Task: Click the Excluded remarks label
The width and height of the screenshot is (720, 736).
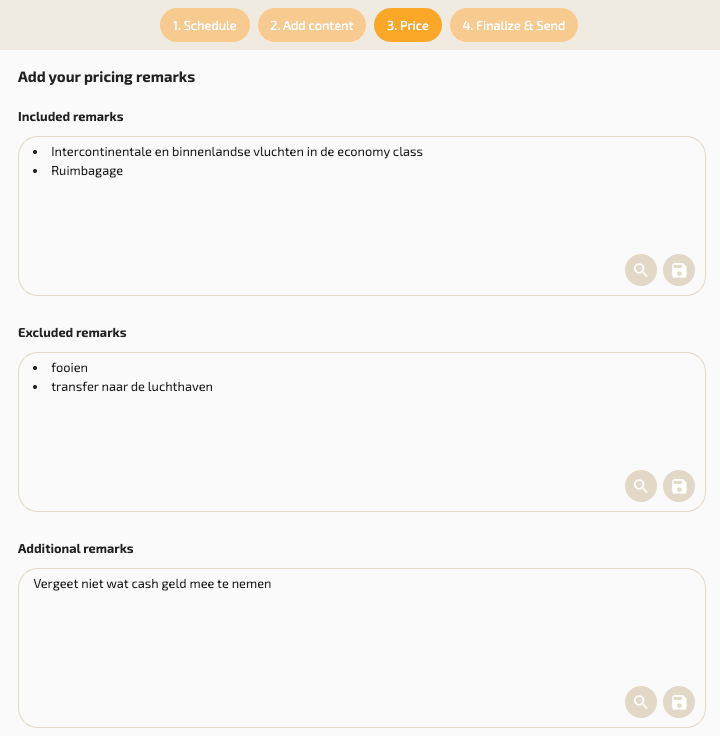Action: (x=72, y=333)
